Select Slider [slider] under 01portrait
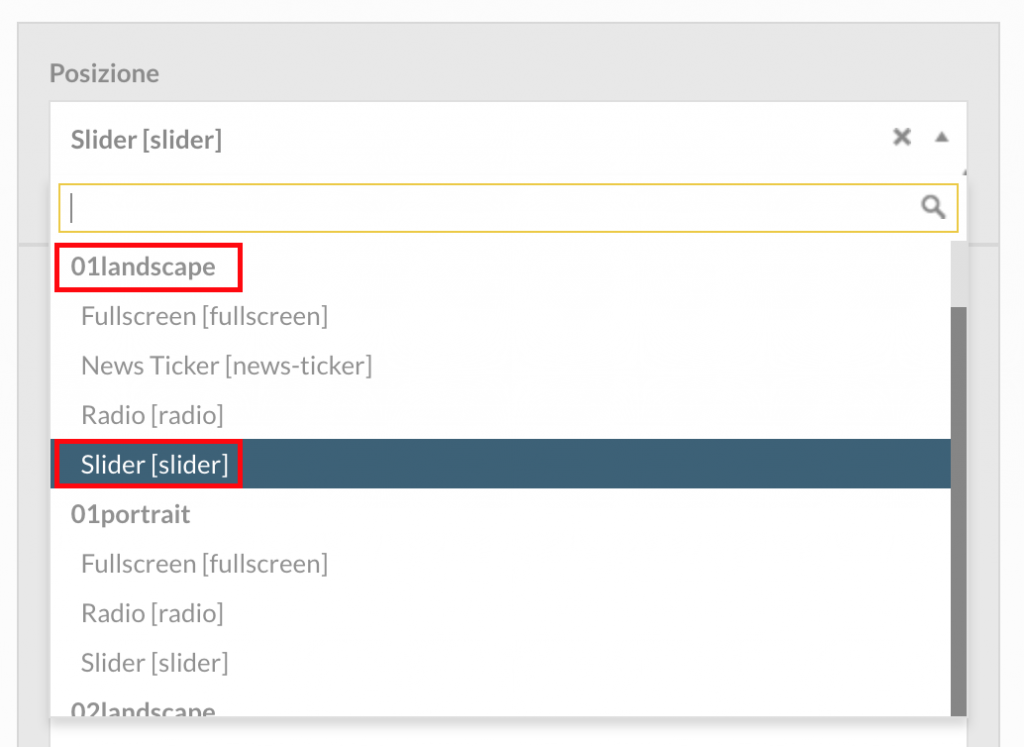 (x=155, y=663)
